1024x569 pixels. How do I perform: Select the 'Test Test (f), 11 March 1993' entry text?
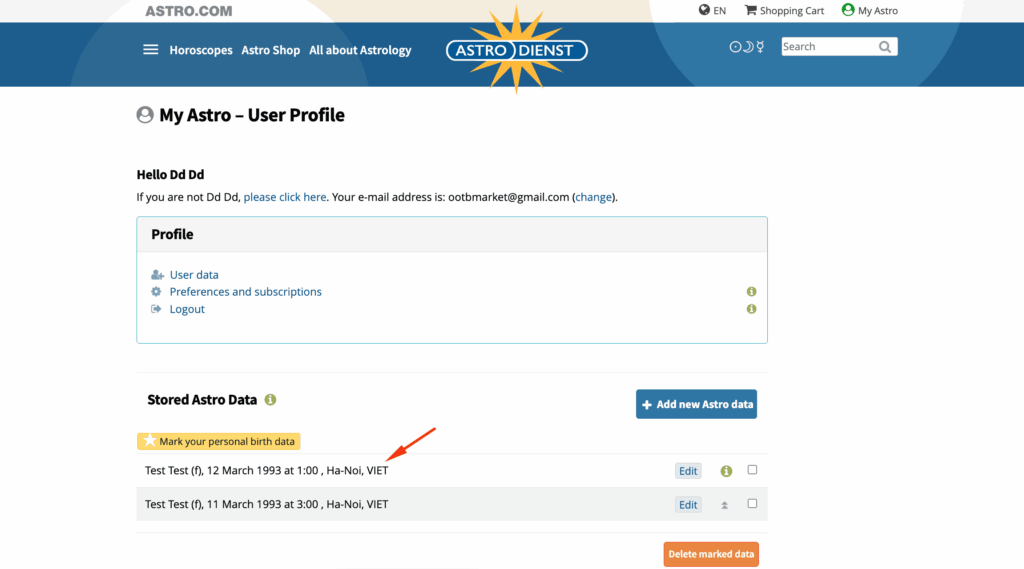pos(266,504)
